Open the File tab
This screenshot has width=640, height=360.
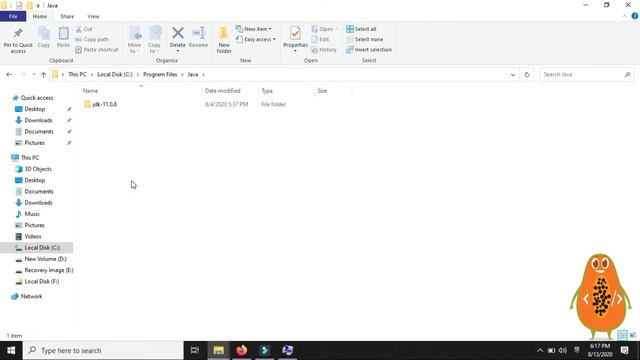click(13, 16)
